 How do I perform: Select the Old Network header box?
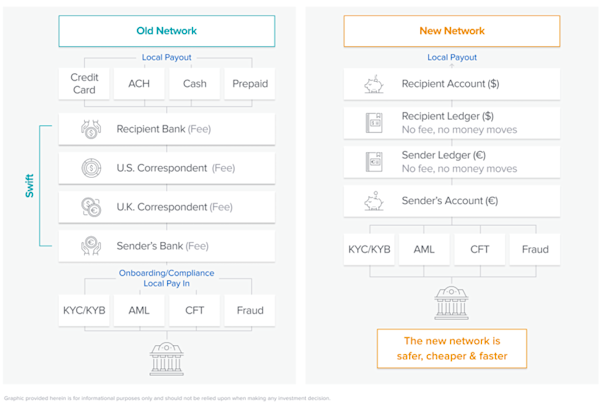click(166, 31)
